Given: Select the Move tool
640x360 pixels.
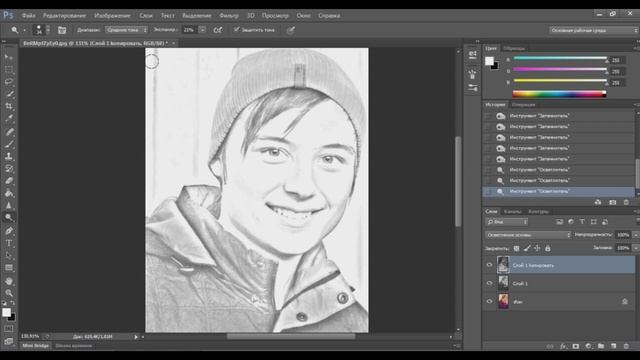Looking at the screenshot, I should coord(9,57).
